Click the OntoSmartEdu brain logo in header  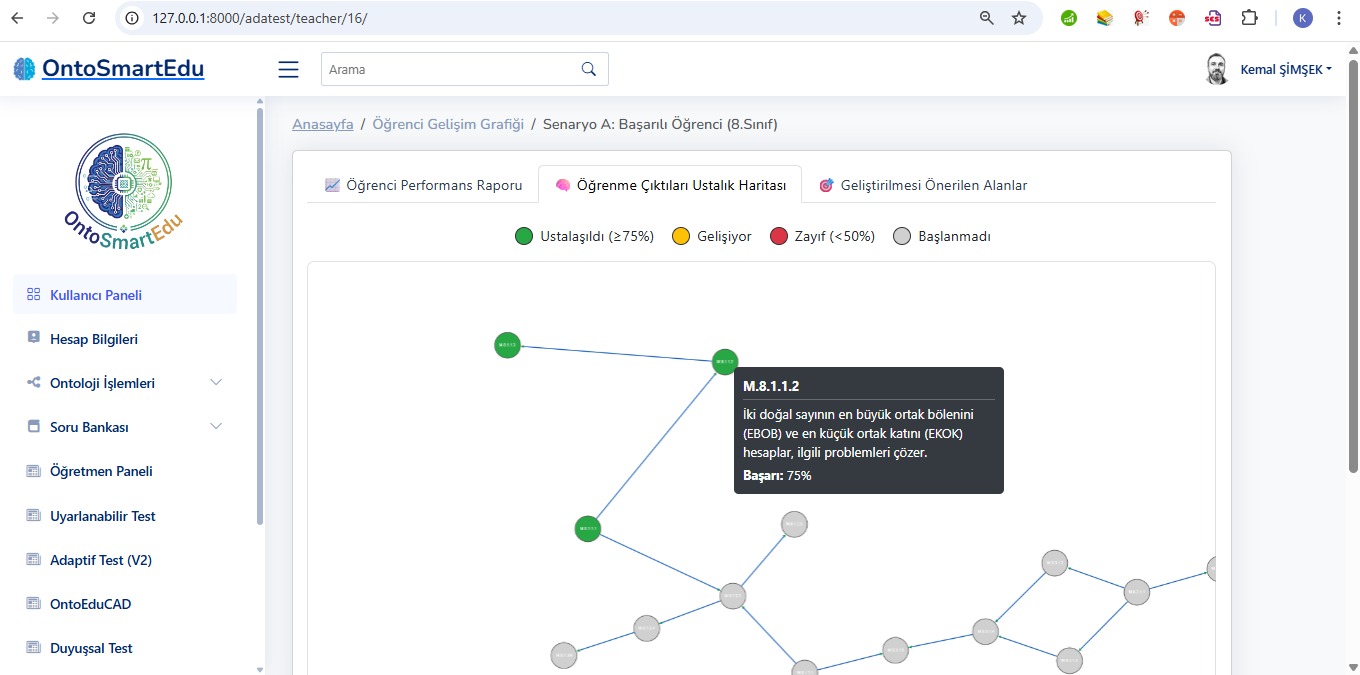pyautogui.click(x=24, y=69)
